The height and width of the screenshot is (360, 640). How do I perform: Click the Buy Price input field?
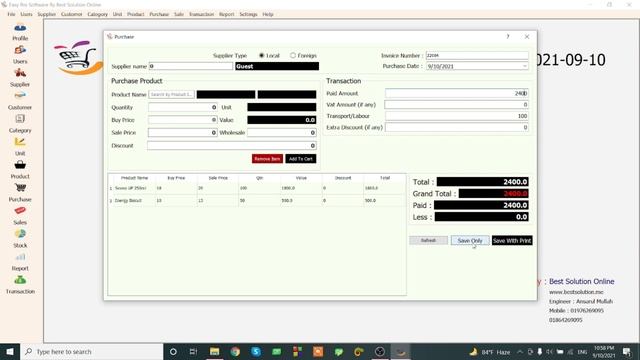tap(182, 120)
